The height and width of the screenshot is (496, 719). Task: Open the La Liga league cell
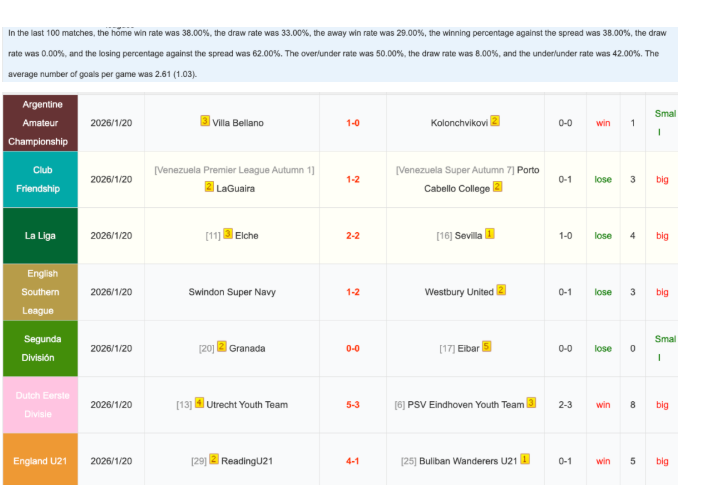(38, 236)
